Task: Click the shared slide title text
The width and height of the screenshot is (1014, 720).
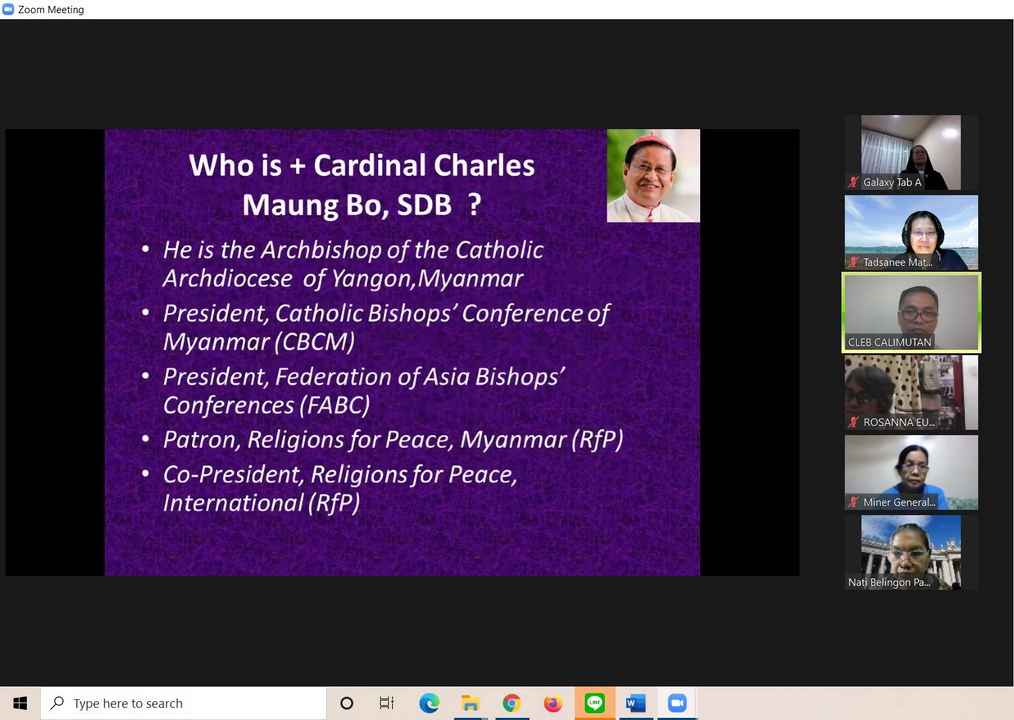Action: (x=362, y=184)
